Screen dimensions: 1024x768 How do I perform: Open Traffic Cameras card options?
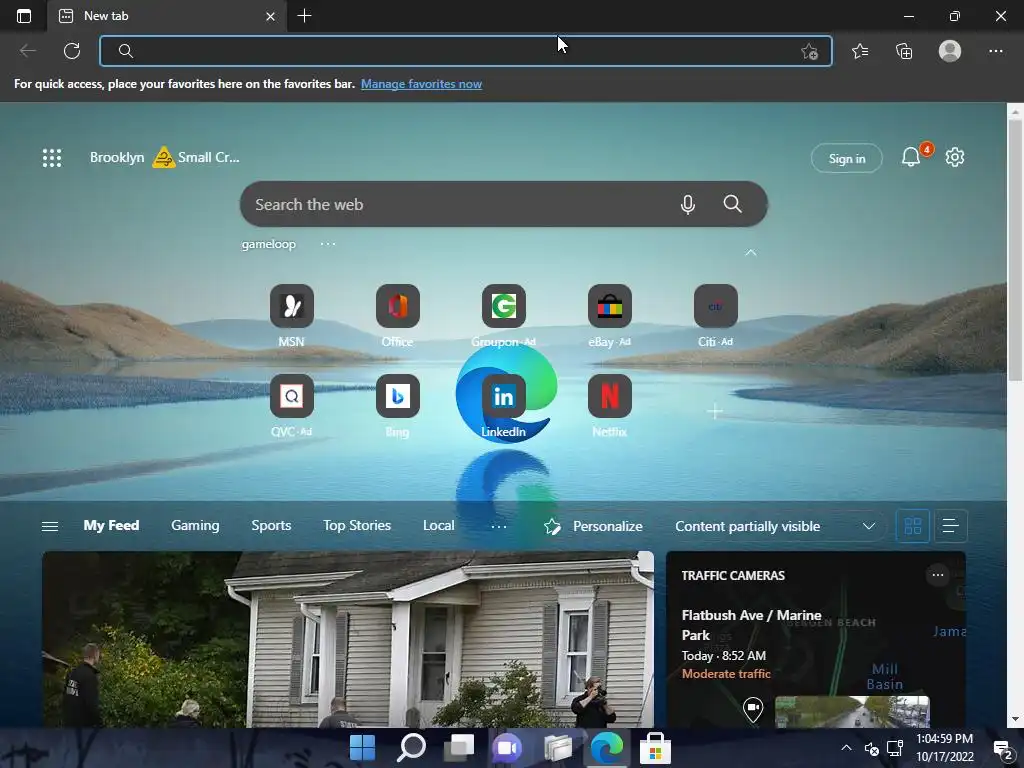pyautogui.click(x=938, y=575)
